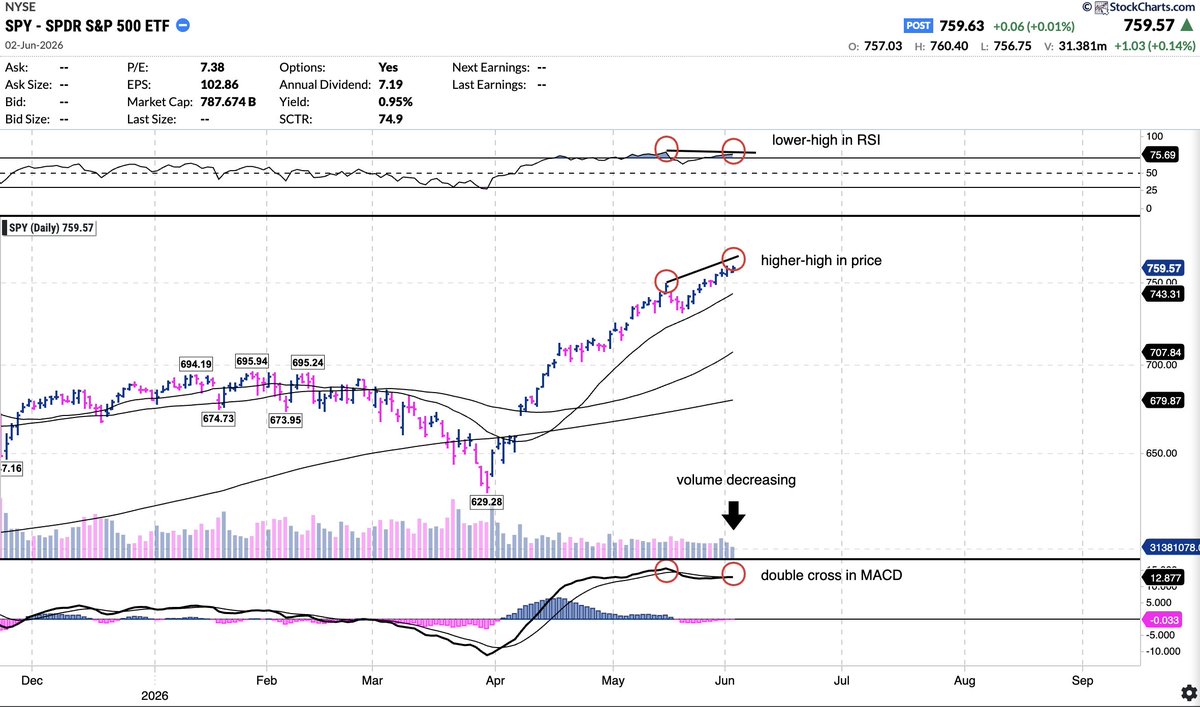Image resolution: width=1200 pixels, height=707 pixels.
Task: Click the Bid Size label
Action: (x=29, y=118)
